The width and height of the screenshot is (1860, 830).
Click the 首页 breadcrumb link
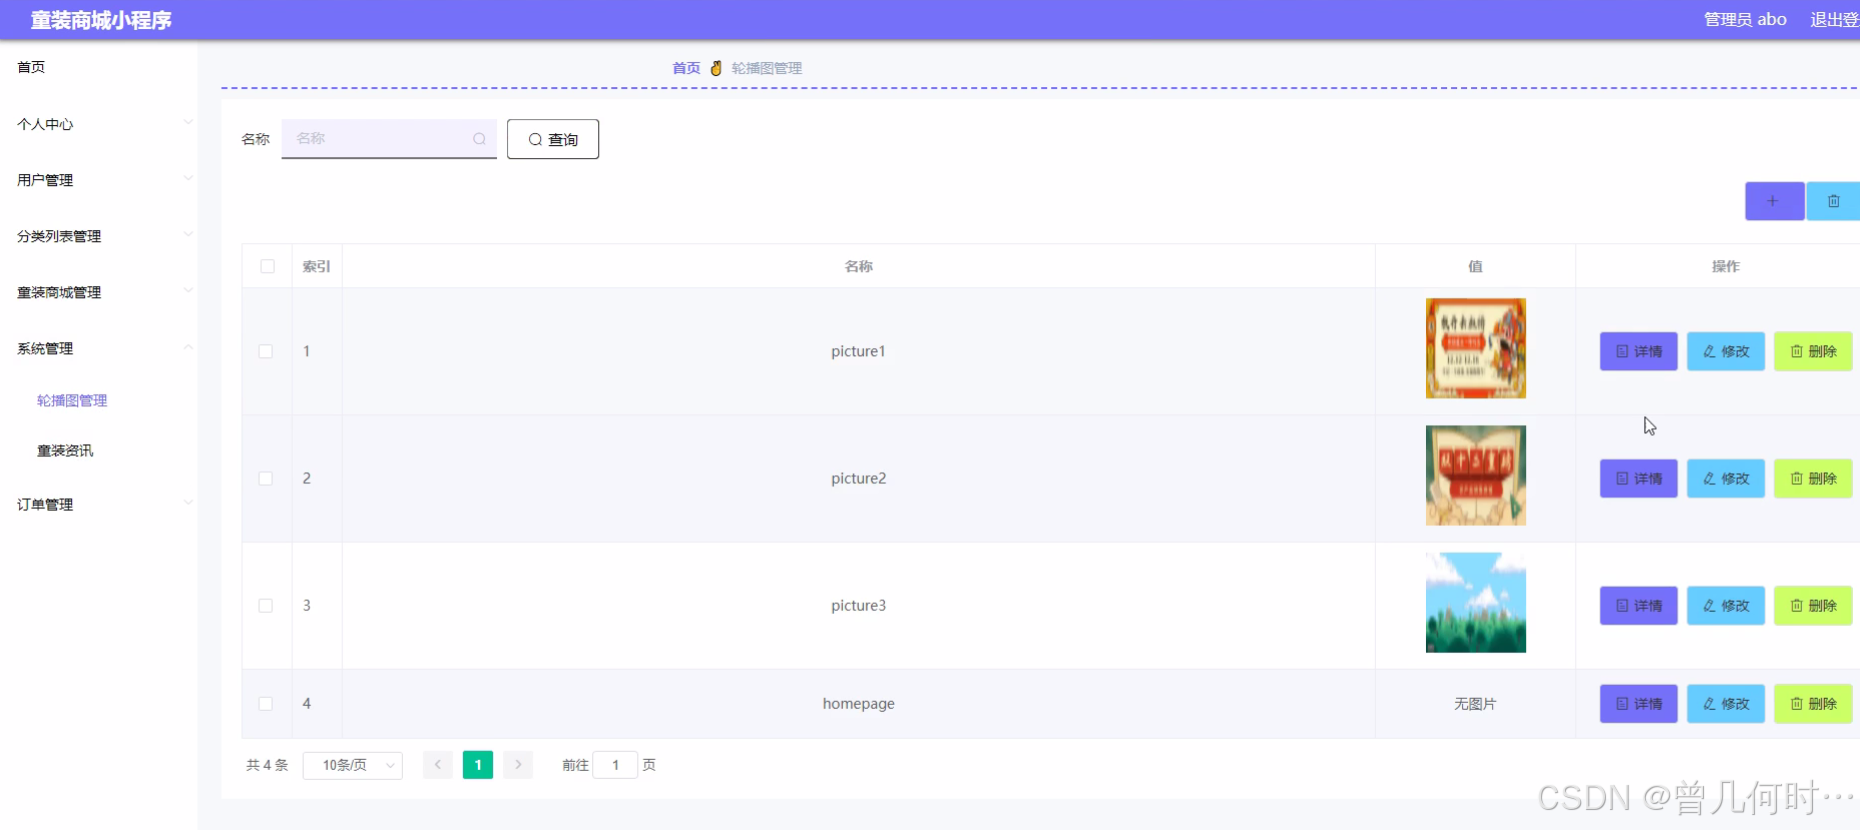click(x=686, y=68)
